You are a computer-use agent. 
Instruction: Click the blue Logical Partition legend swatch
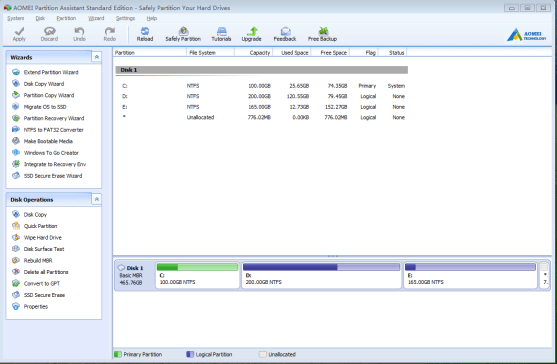[x=190, y=354]
